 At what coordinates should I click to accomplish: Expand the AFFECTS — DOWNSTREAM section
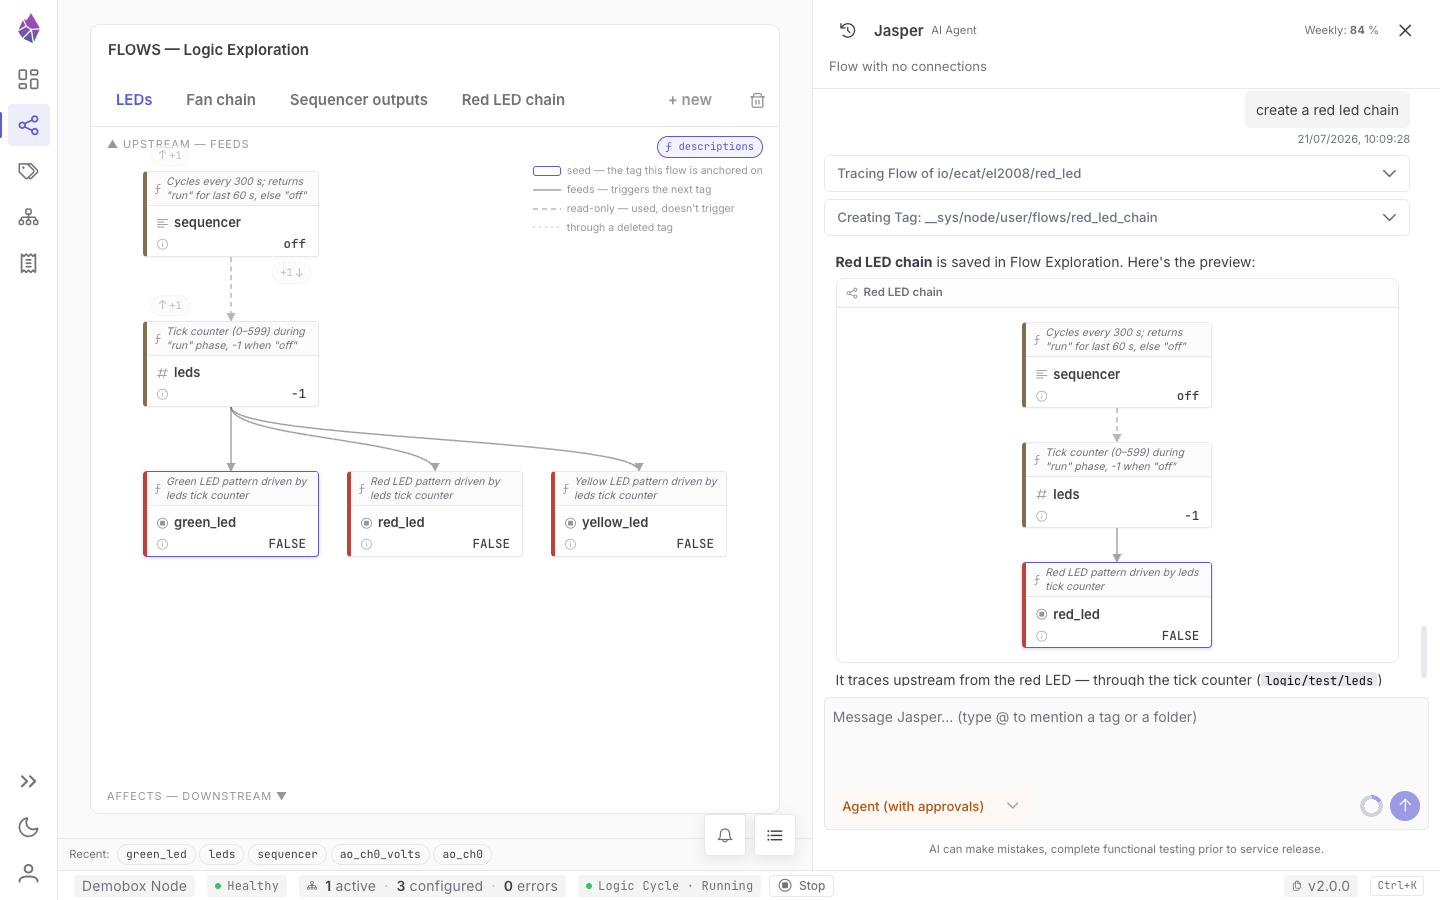[x=197, y=796]
